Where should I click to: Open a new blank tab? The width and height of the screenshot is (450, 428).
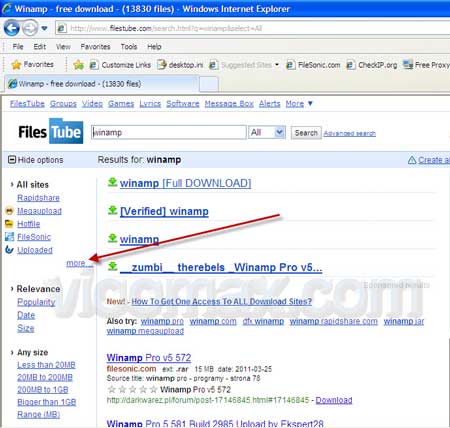tap(209, 84)
